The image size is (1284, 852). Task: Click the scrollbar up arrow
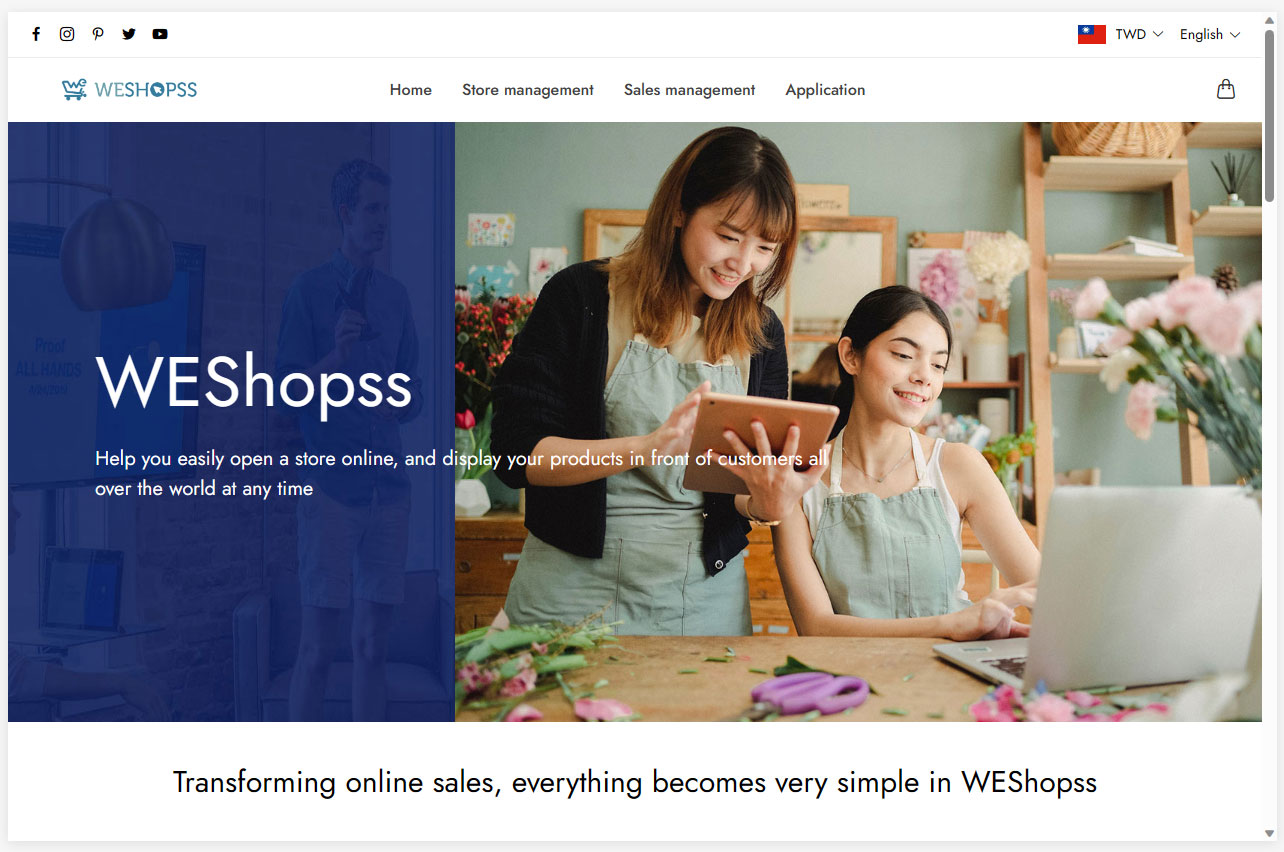[x=1270, y=20]
